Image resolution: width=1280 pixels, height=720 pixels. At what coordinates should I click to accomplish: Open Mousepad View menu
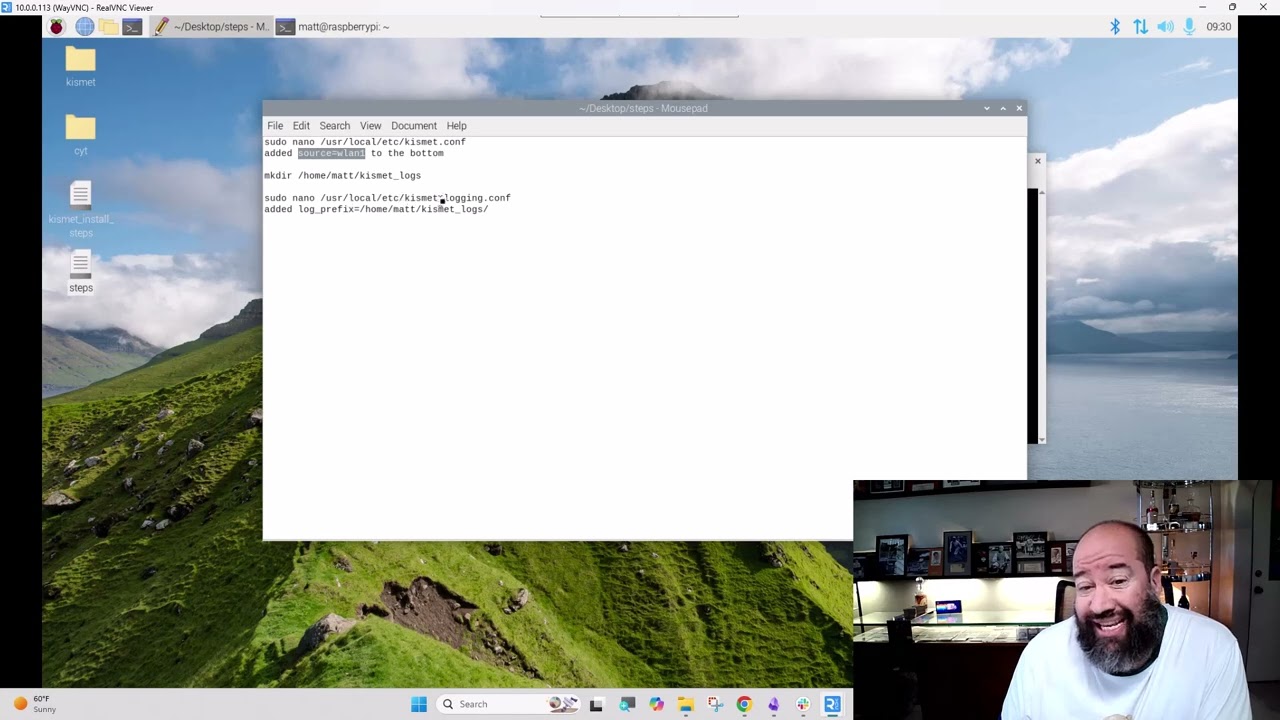[x=370, y=126]
